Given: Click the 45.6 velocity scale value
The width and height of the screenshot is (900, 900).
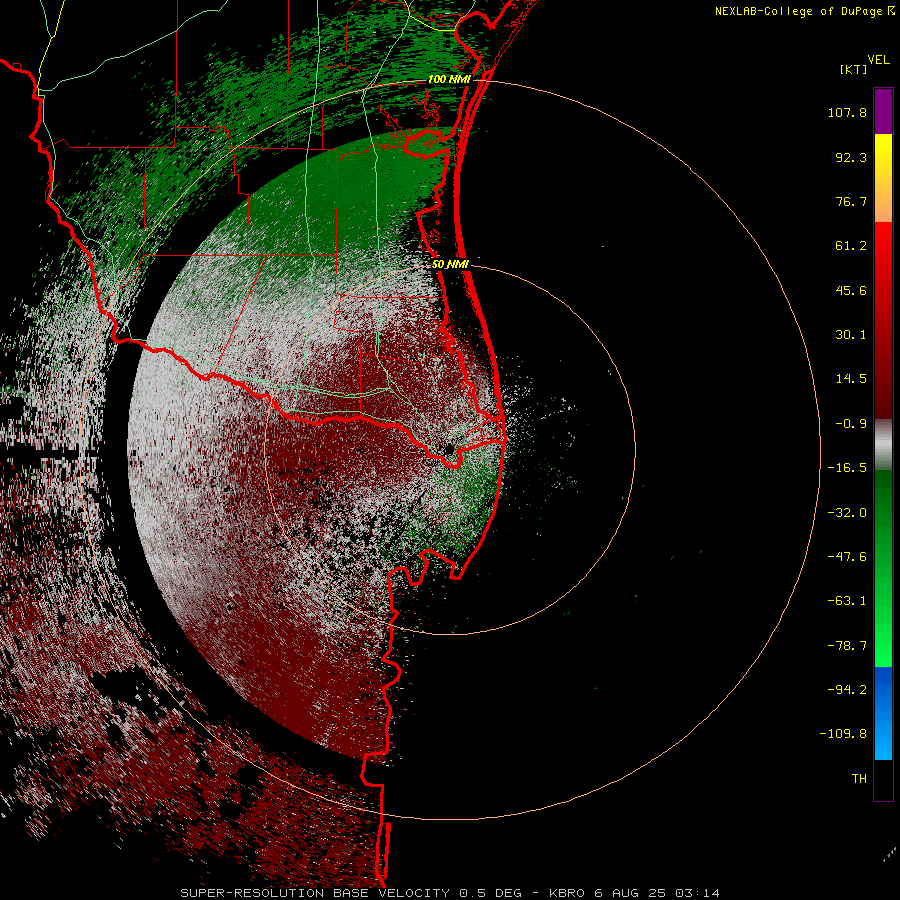Looking at the screenshot, I should click(851, 290).
